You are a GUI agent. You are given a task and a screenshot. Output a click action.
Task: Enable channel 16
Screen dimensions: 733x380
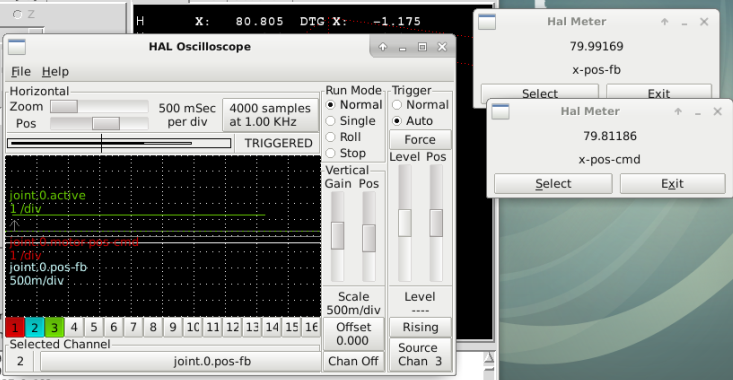311,327
